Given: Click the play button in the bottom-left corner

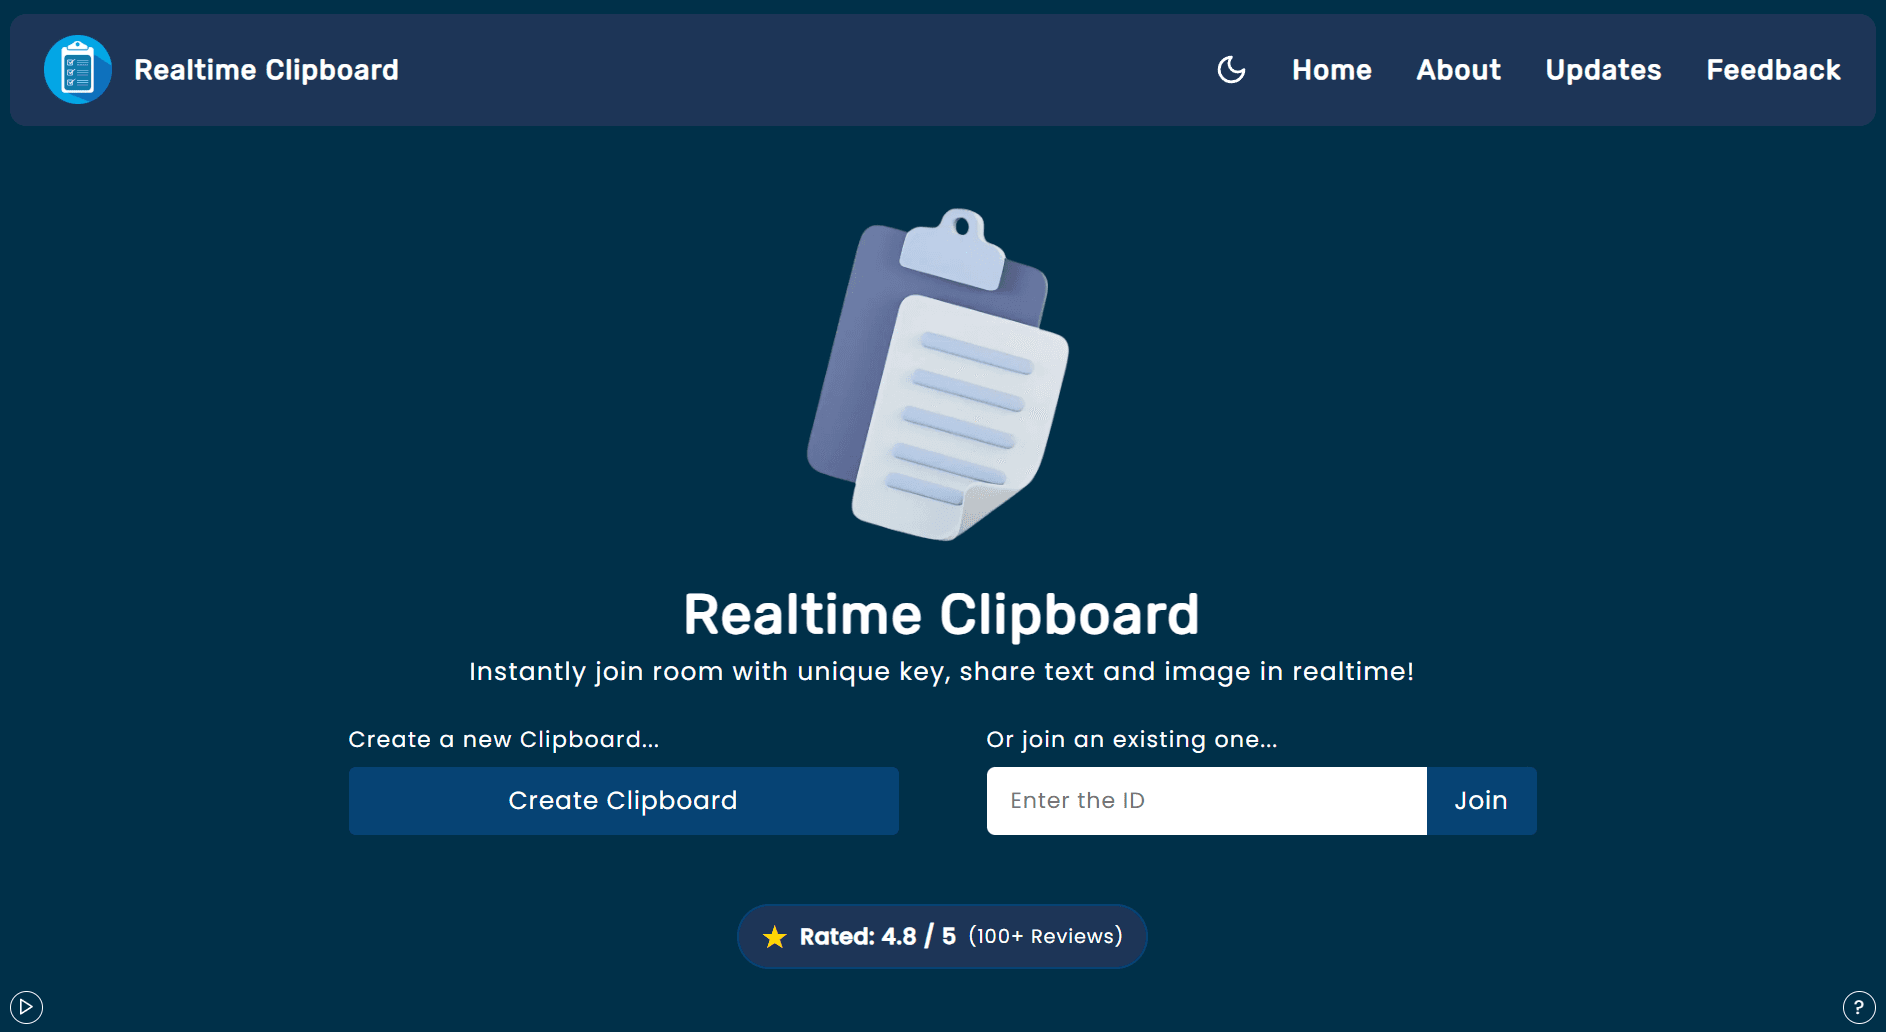Looking at the screenshot, I should pos(27,1007).
